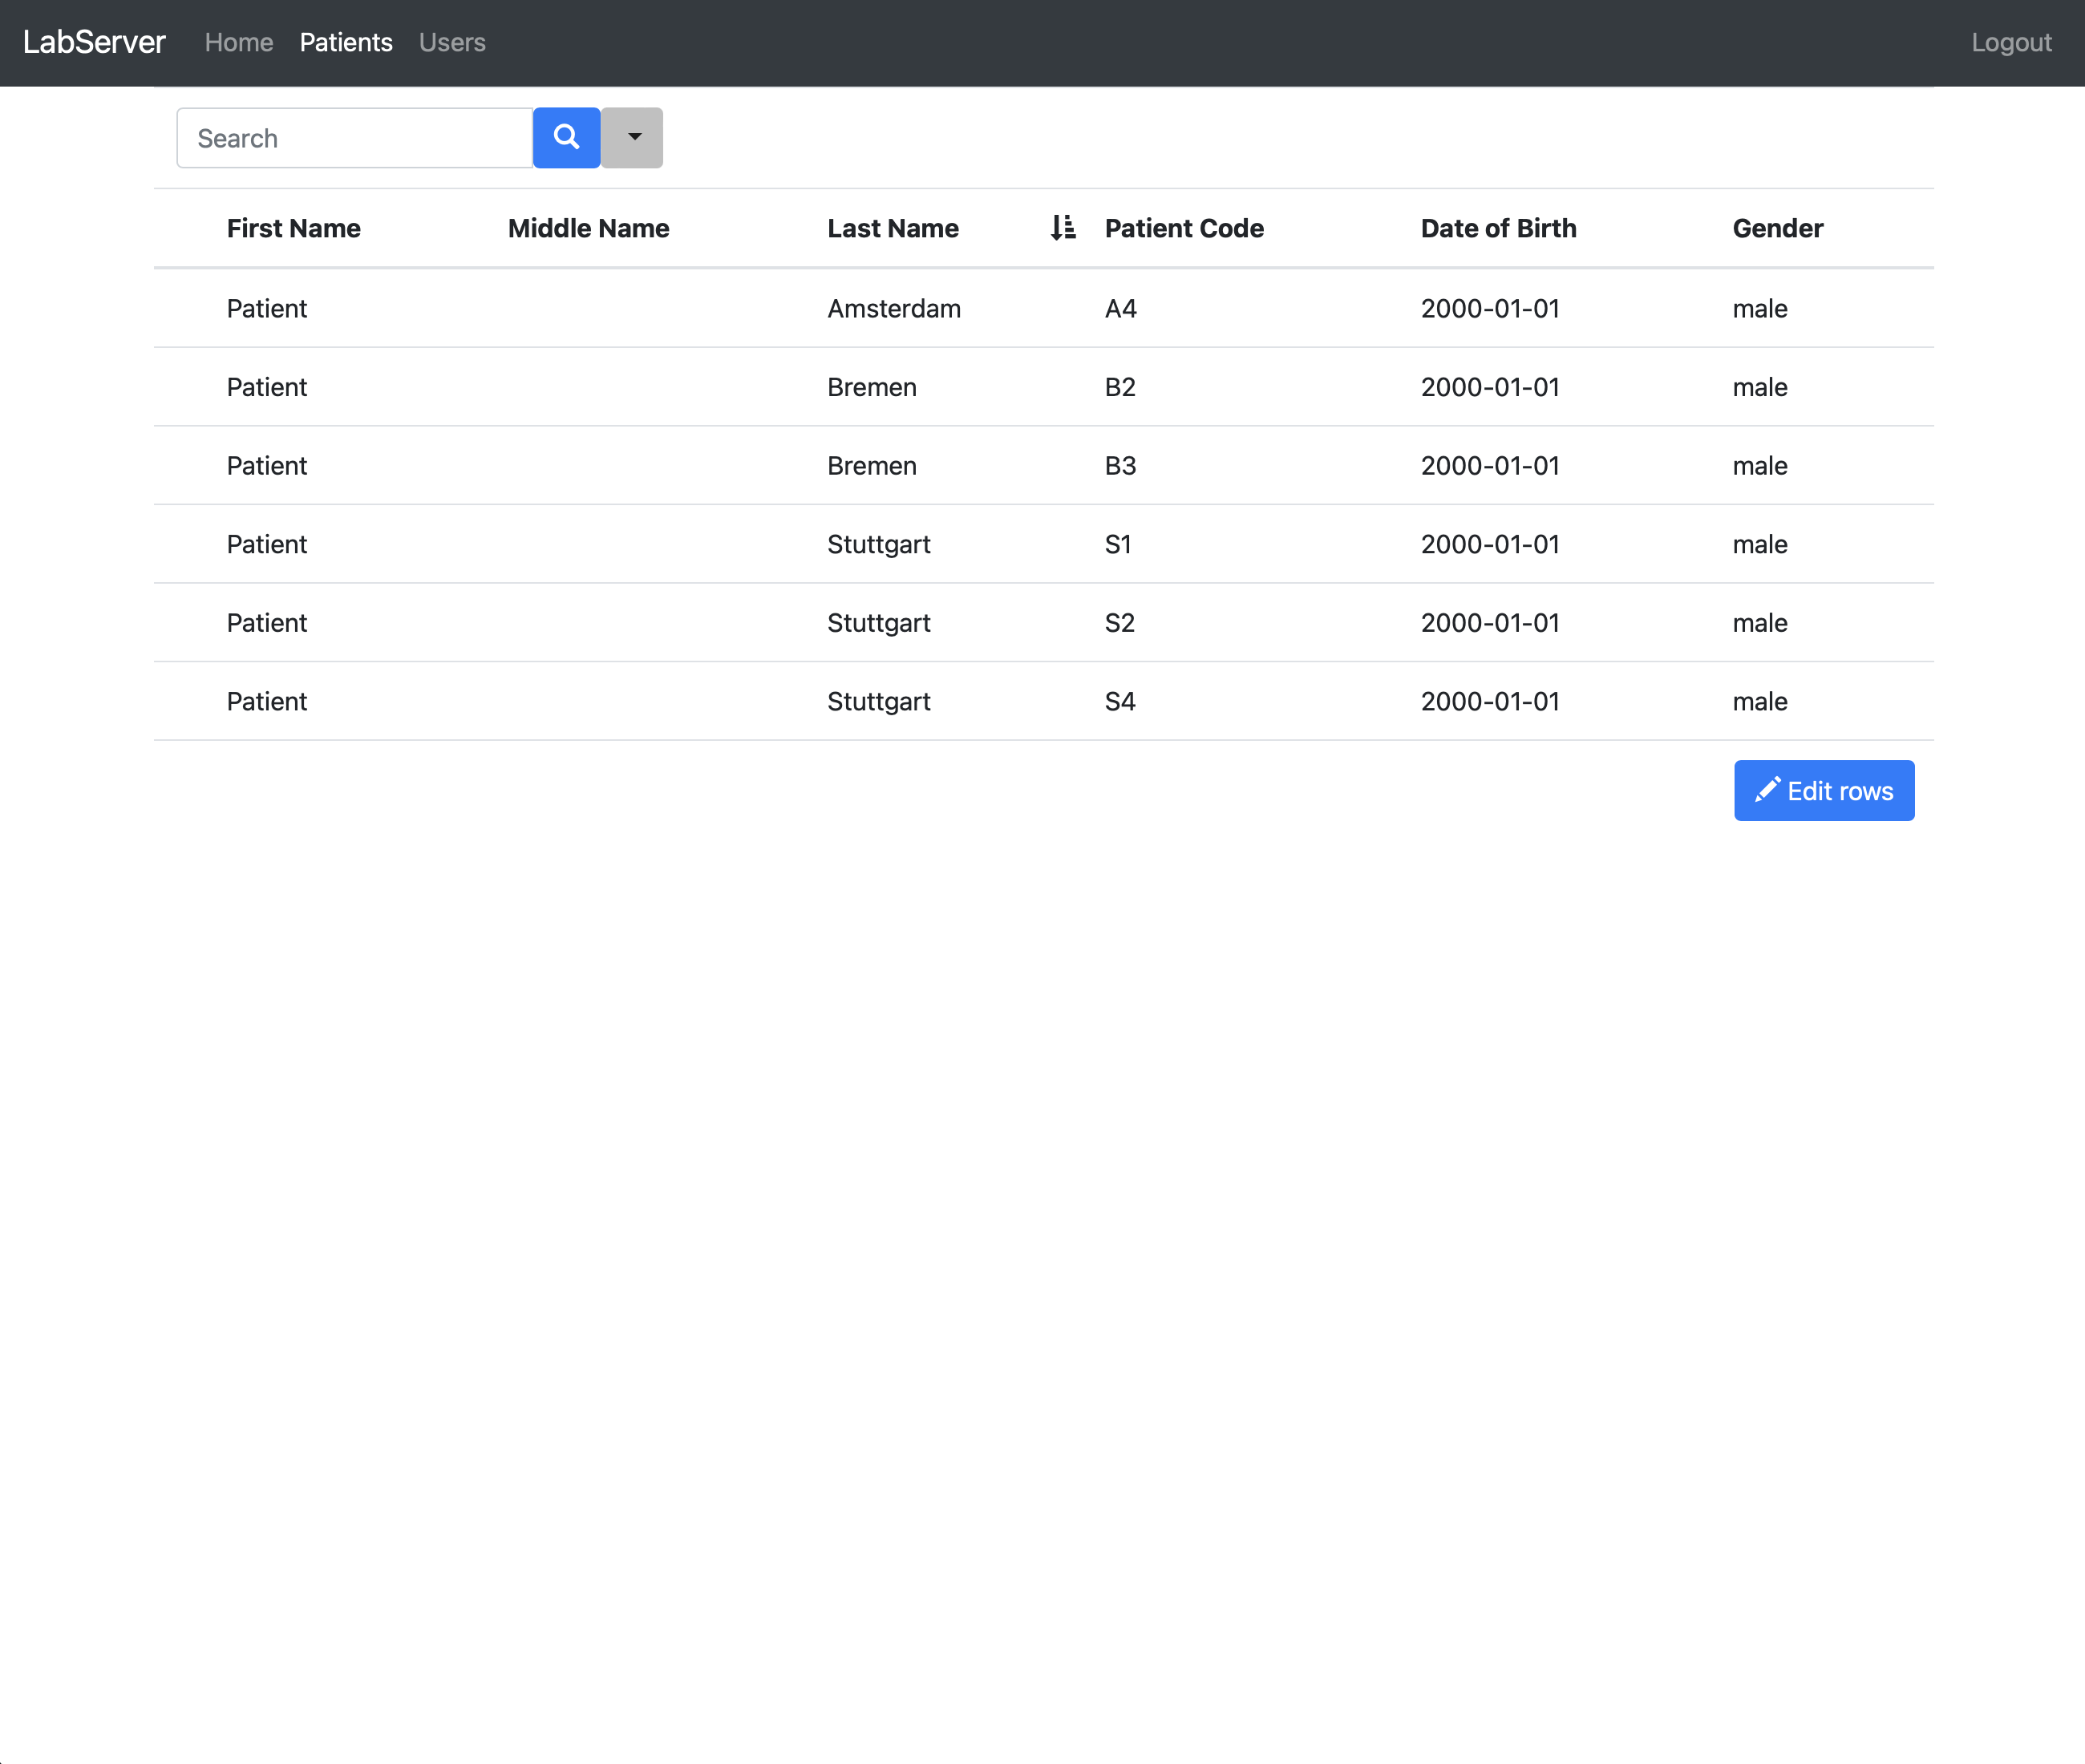2085x1764 pixels.
Task: Click the Logout link
Action: (2010, 42)
